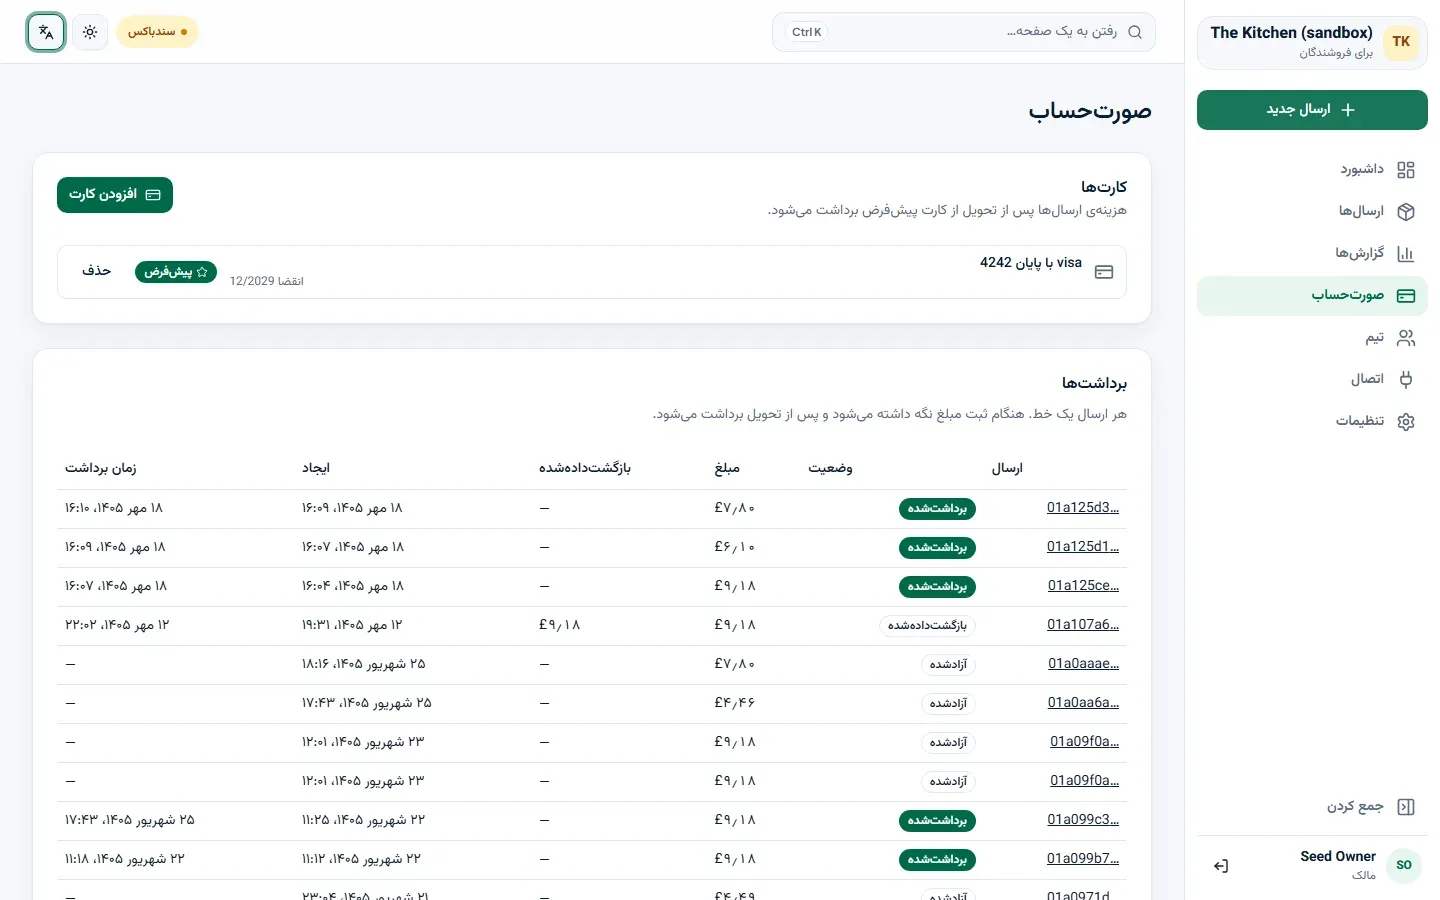
Task: Click the logout arrow icon
Action: (1221, 866)
